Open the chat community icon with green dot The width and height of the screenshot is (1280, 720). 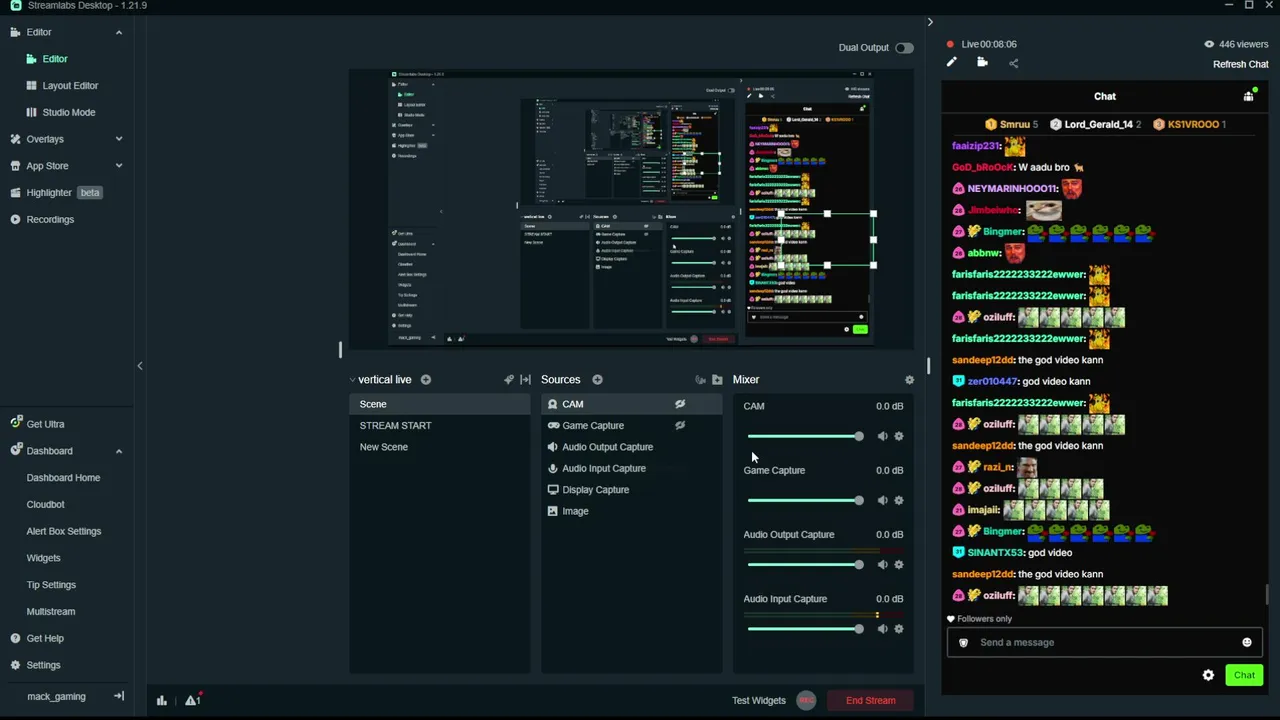coord(1249,96)
